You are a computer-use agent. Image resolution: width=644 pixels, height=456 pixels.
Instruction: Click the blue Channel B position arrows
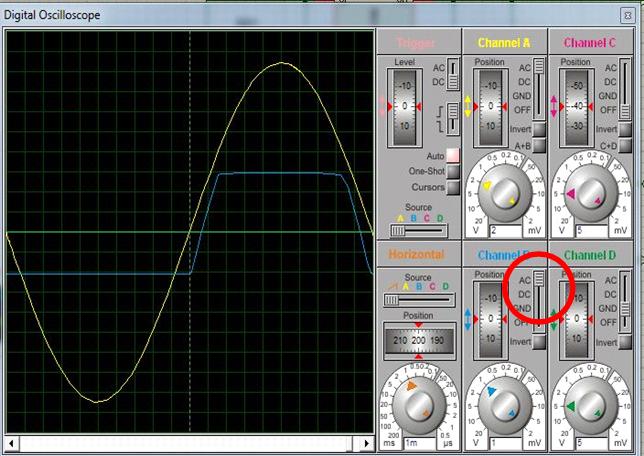[468, 319]
